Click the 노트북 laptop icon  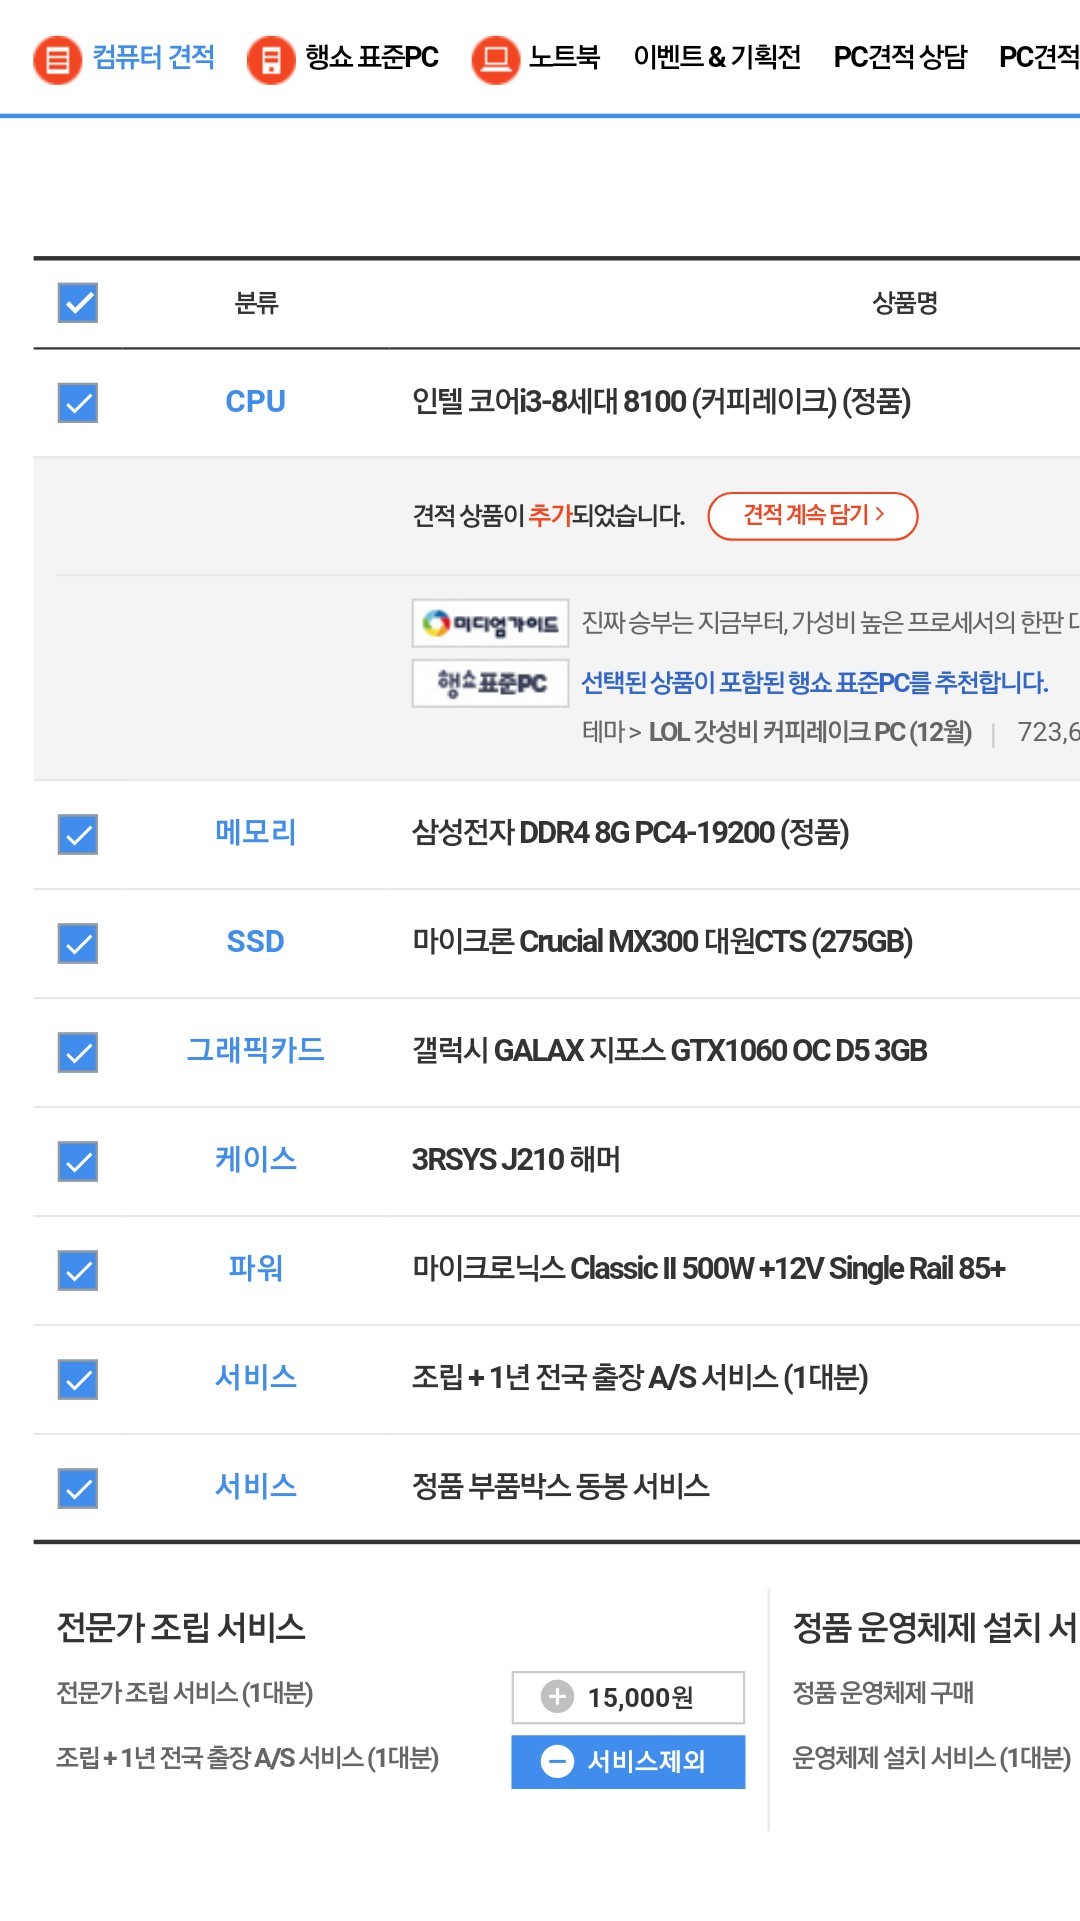pos(495,59)
